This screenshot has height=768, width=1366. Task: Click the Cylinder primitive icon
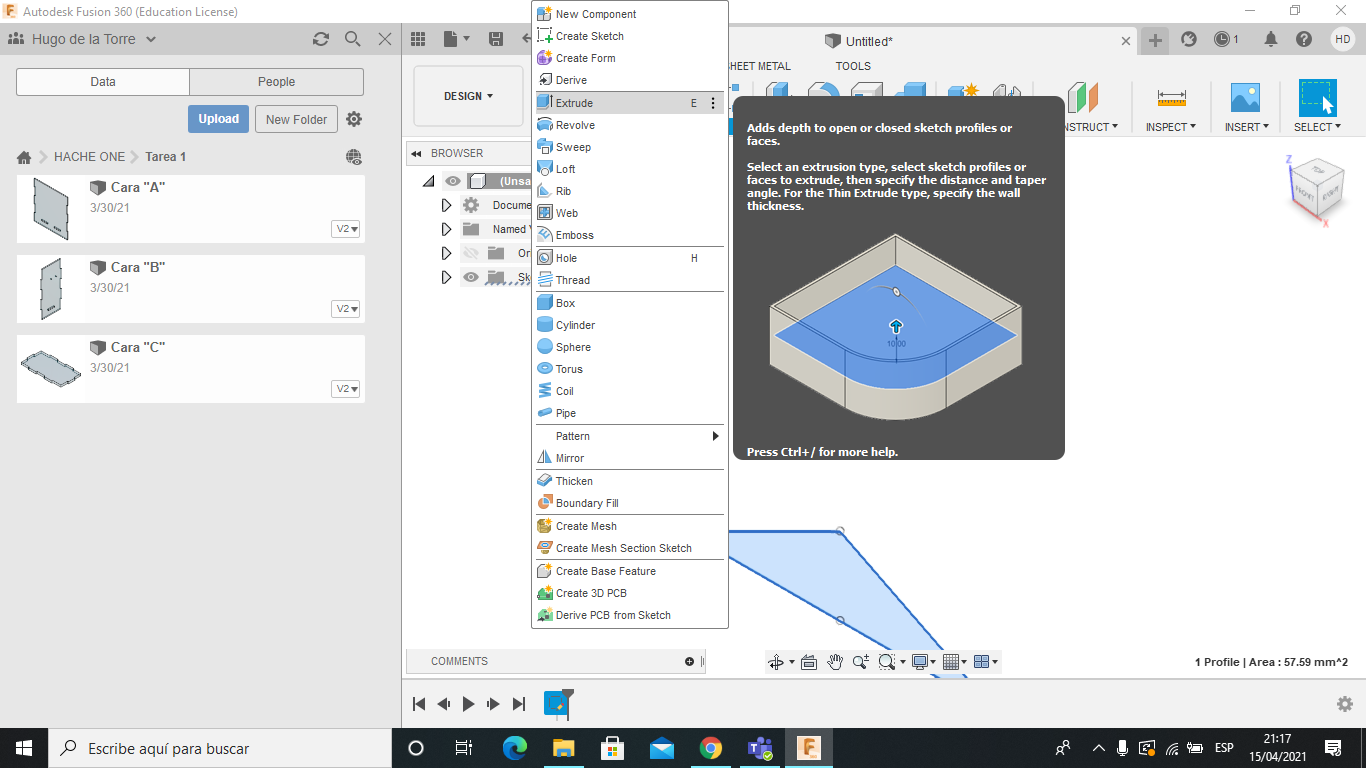coord(545,325)
